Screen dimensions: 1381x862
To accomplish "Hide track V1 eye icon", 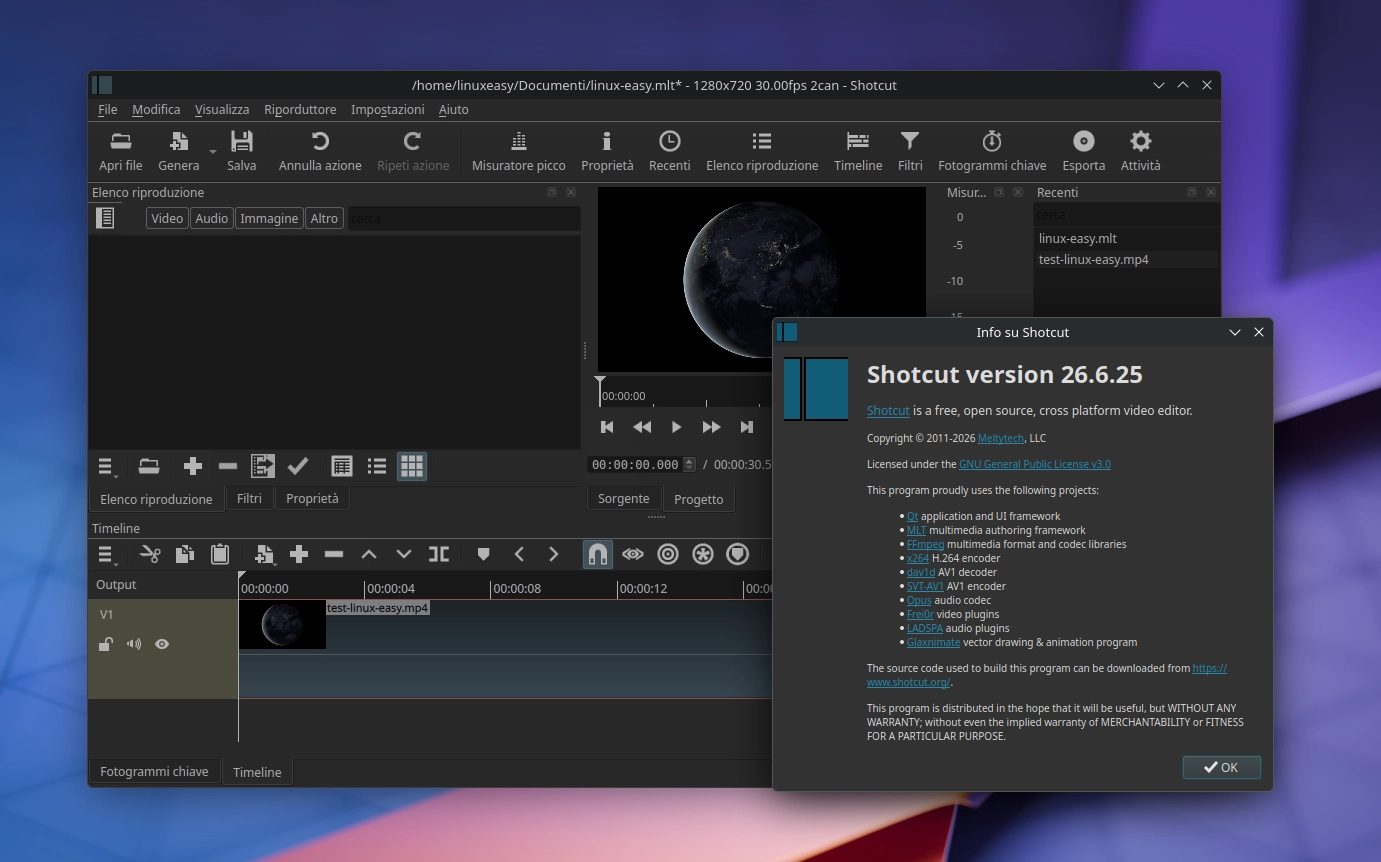I will 162,644.
